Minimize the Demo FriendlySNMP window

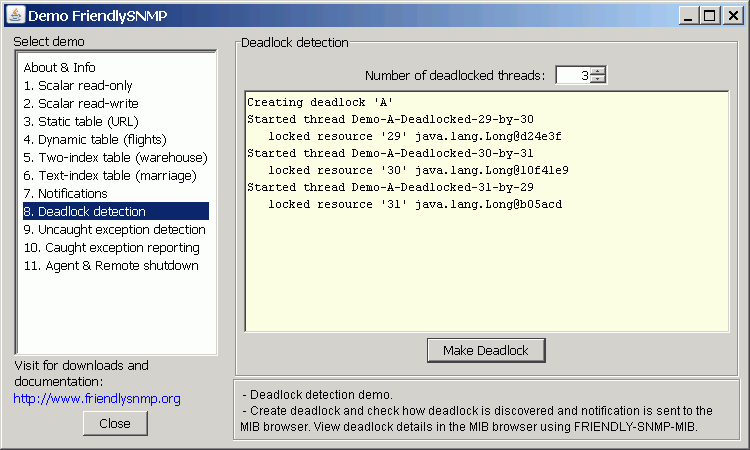pyautogui.click(x=688, y=16)
